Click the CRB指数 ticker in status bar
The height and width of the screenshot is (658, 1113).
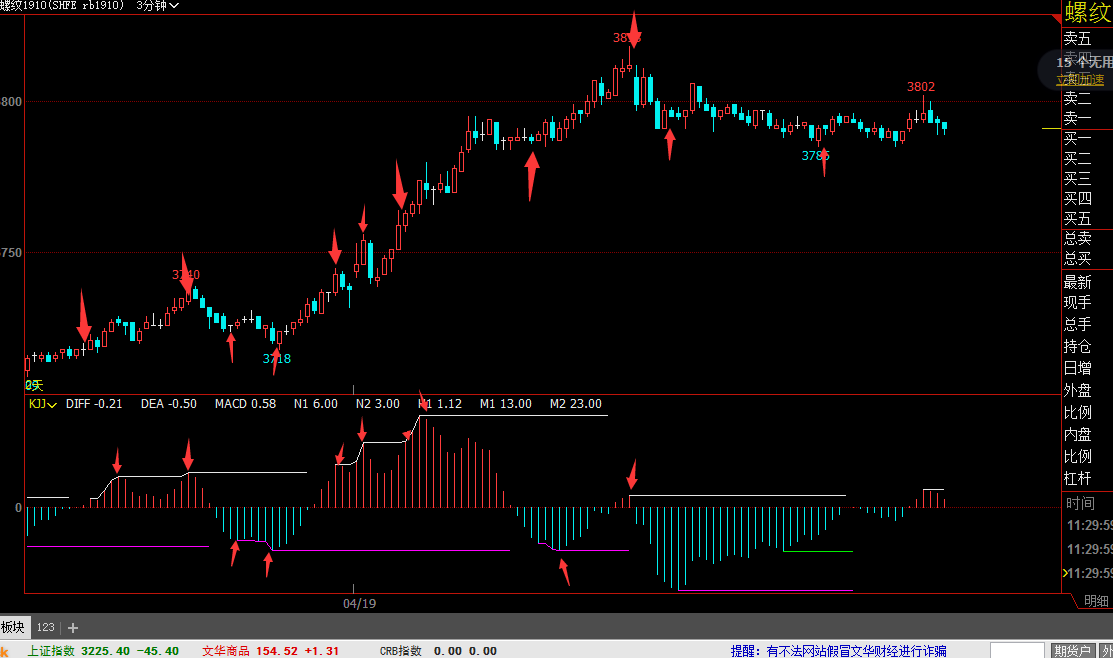point(402,651)
